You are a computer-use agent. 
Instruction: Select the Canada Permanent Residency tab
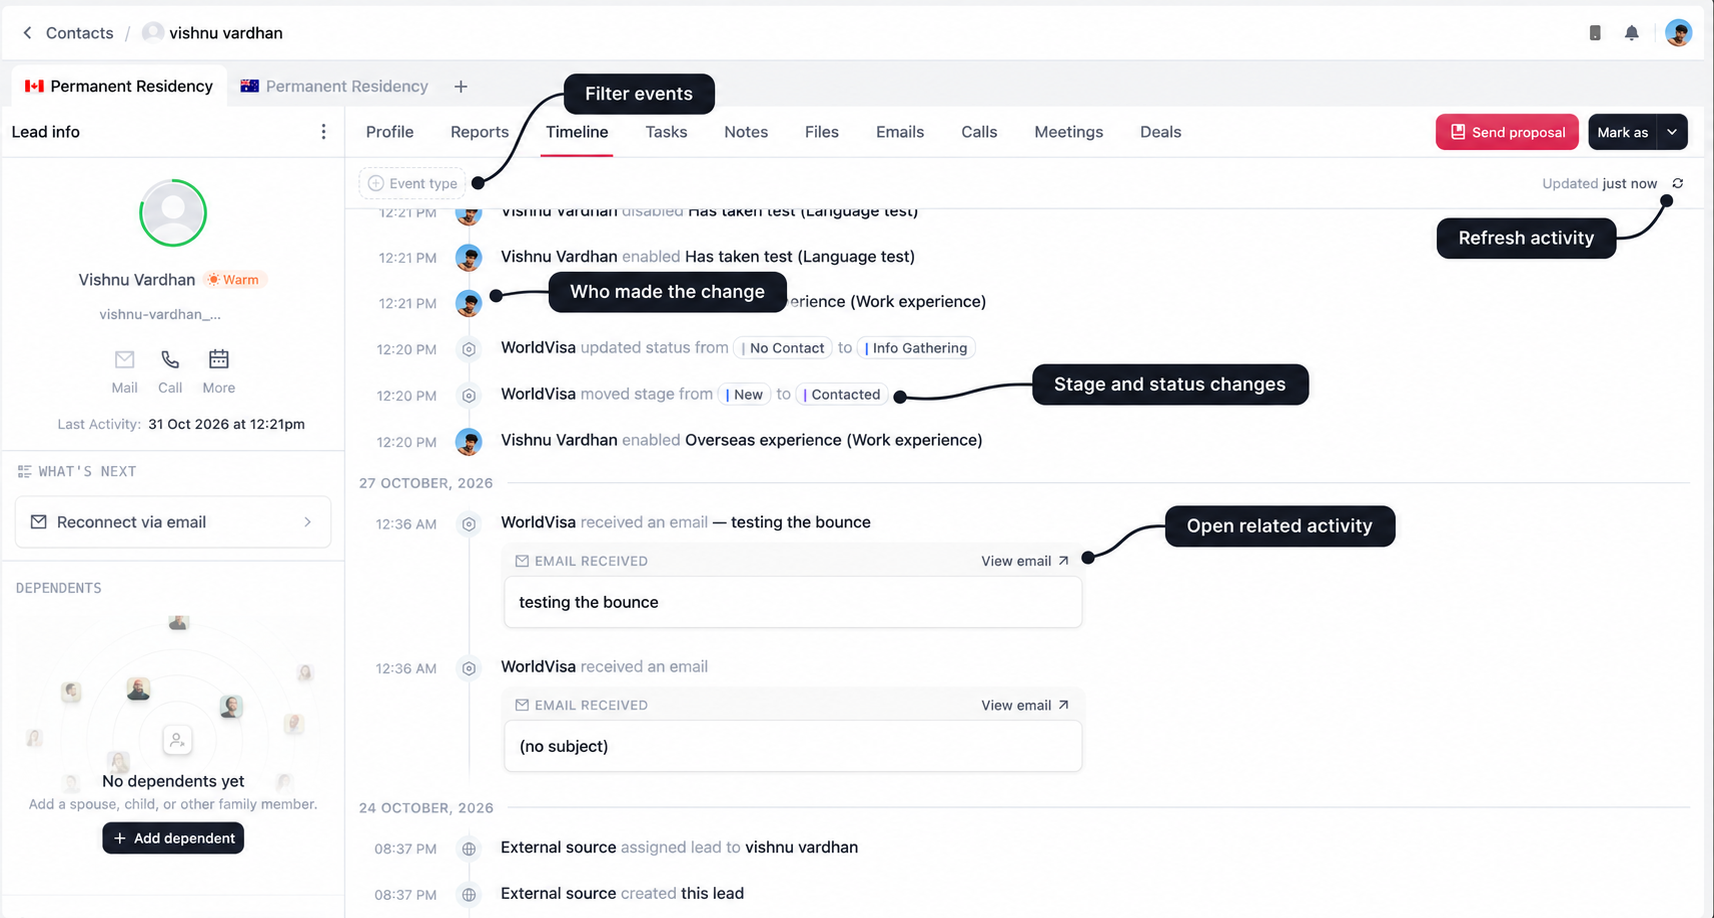[119, 87]
